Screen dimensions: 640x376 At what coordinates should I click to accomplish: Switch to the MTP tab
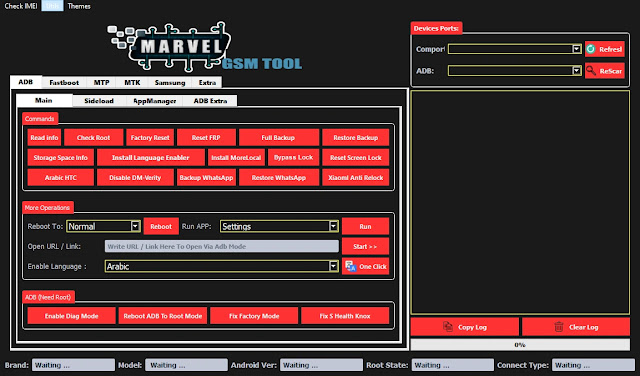point(101,82)
